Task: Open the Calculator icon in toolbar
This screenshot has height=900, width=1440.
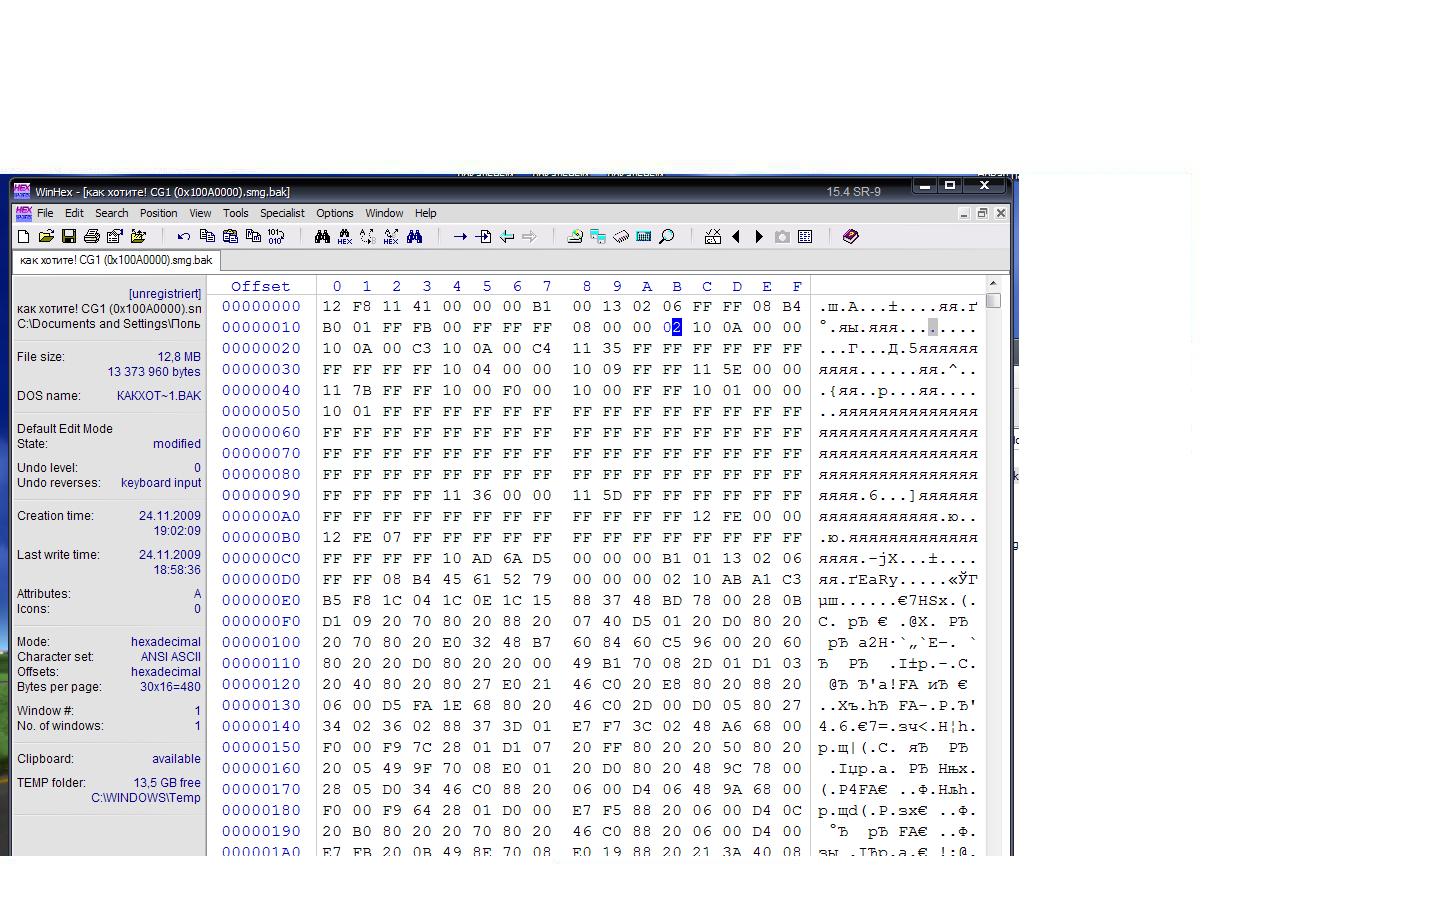Action: tap(644, 237)
